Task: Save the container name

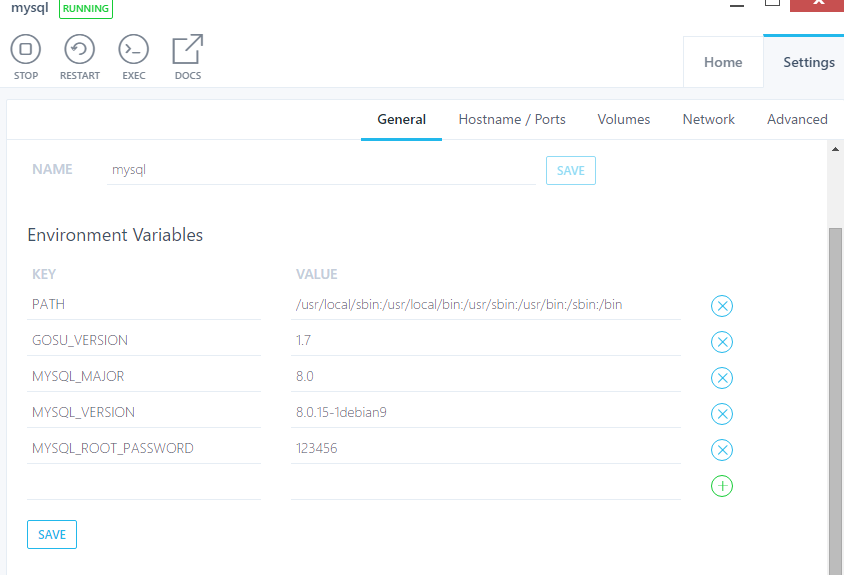Action: point(571,171)
